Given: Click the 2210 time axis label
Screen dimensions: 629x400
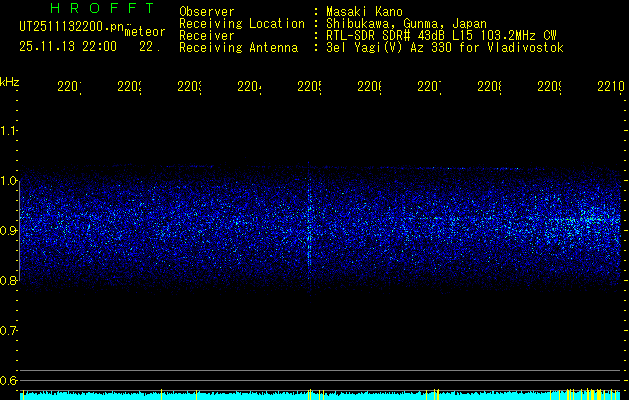Looking at the screenshot, I should coord(611,87).
